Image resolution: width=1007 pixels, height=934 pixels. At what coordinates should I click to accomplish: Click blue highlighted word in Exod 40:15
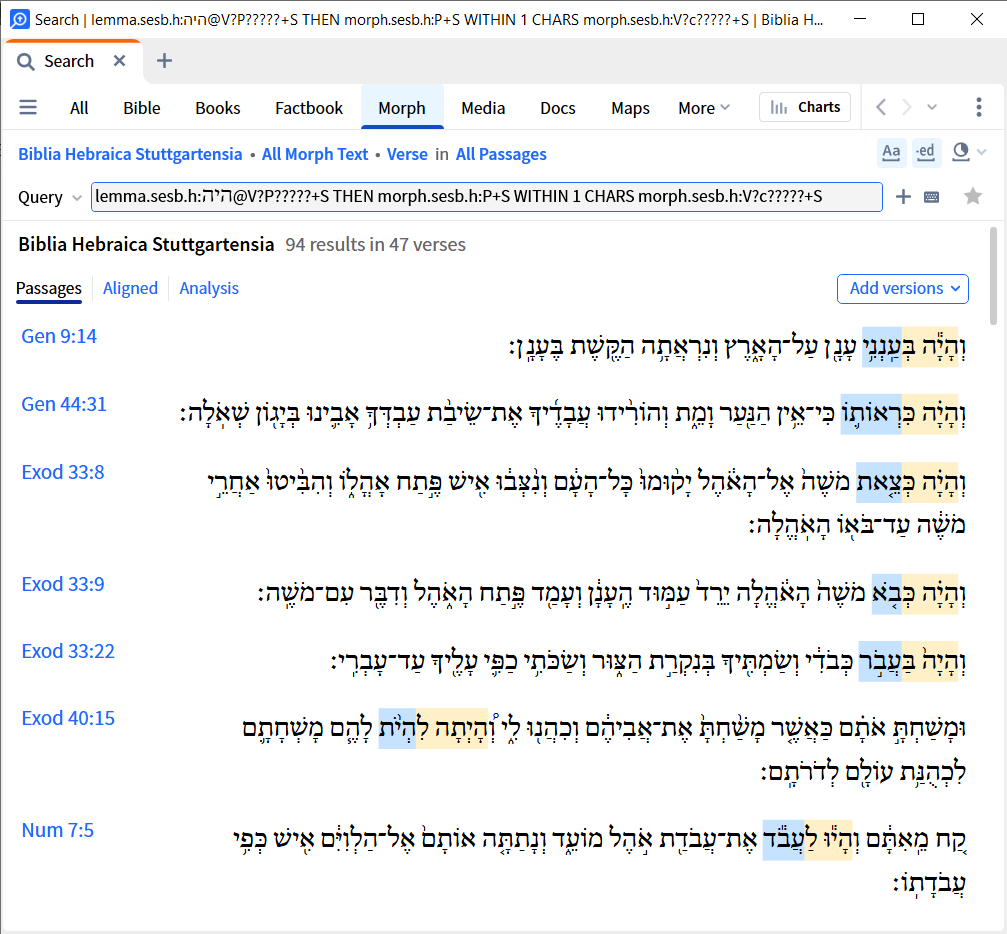[397, 728]
